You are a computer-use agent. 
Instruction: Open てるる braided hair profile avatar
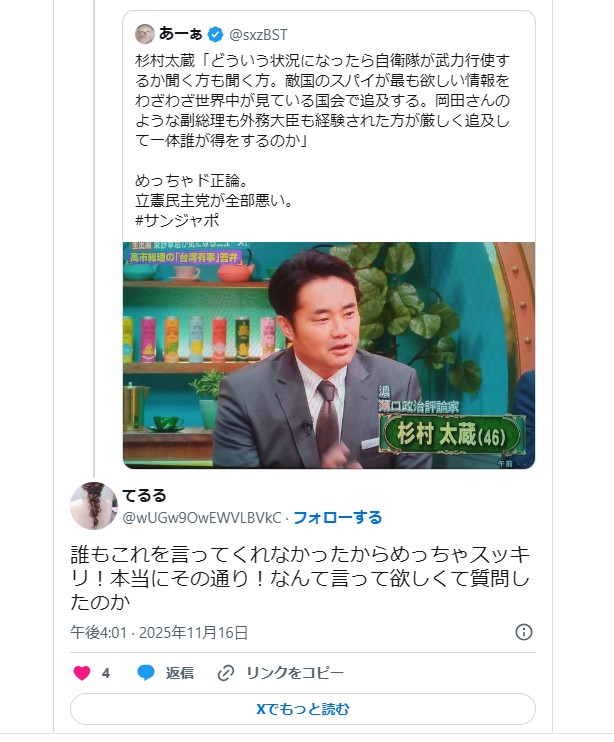coord(94,506)
